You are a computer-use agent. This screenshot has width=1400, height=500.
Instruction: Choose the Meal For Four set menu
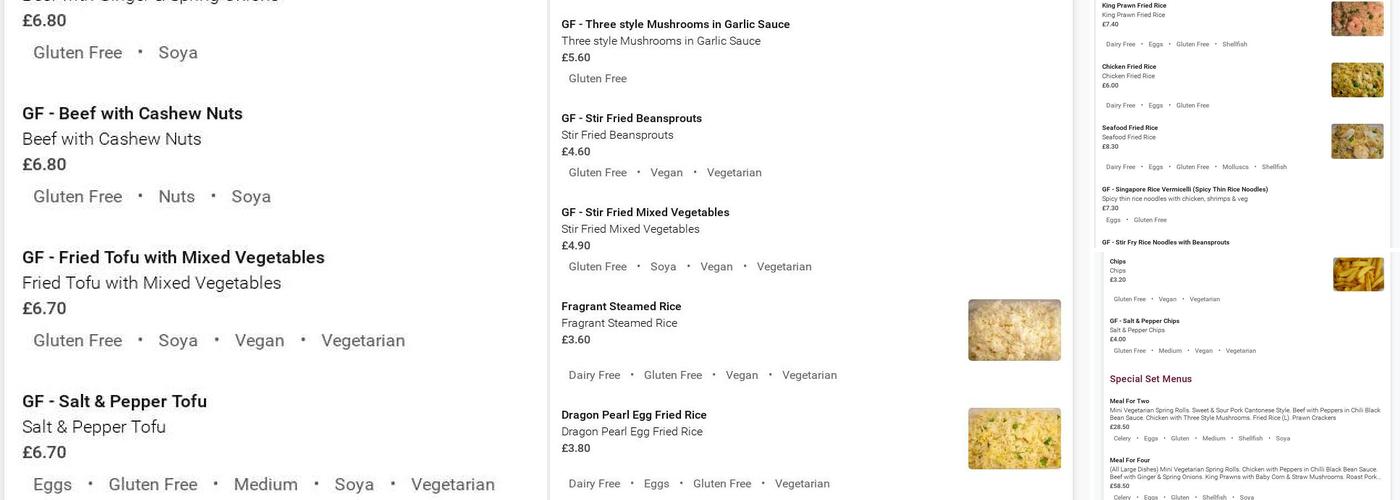tap(1129, 460)
